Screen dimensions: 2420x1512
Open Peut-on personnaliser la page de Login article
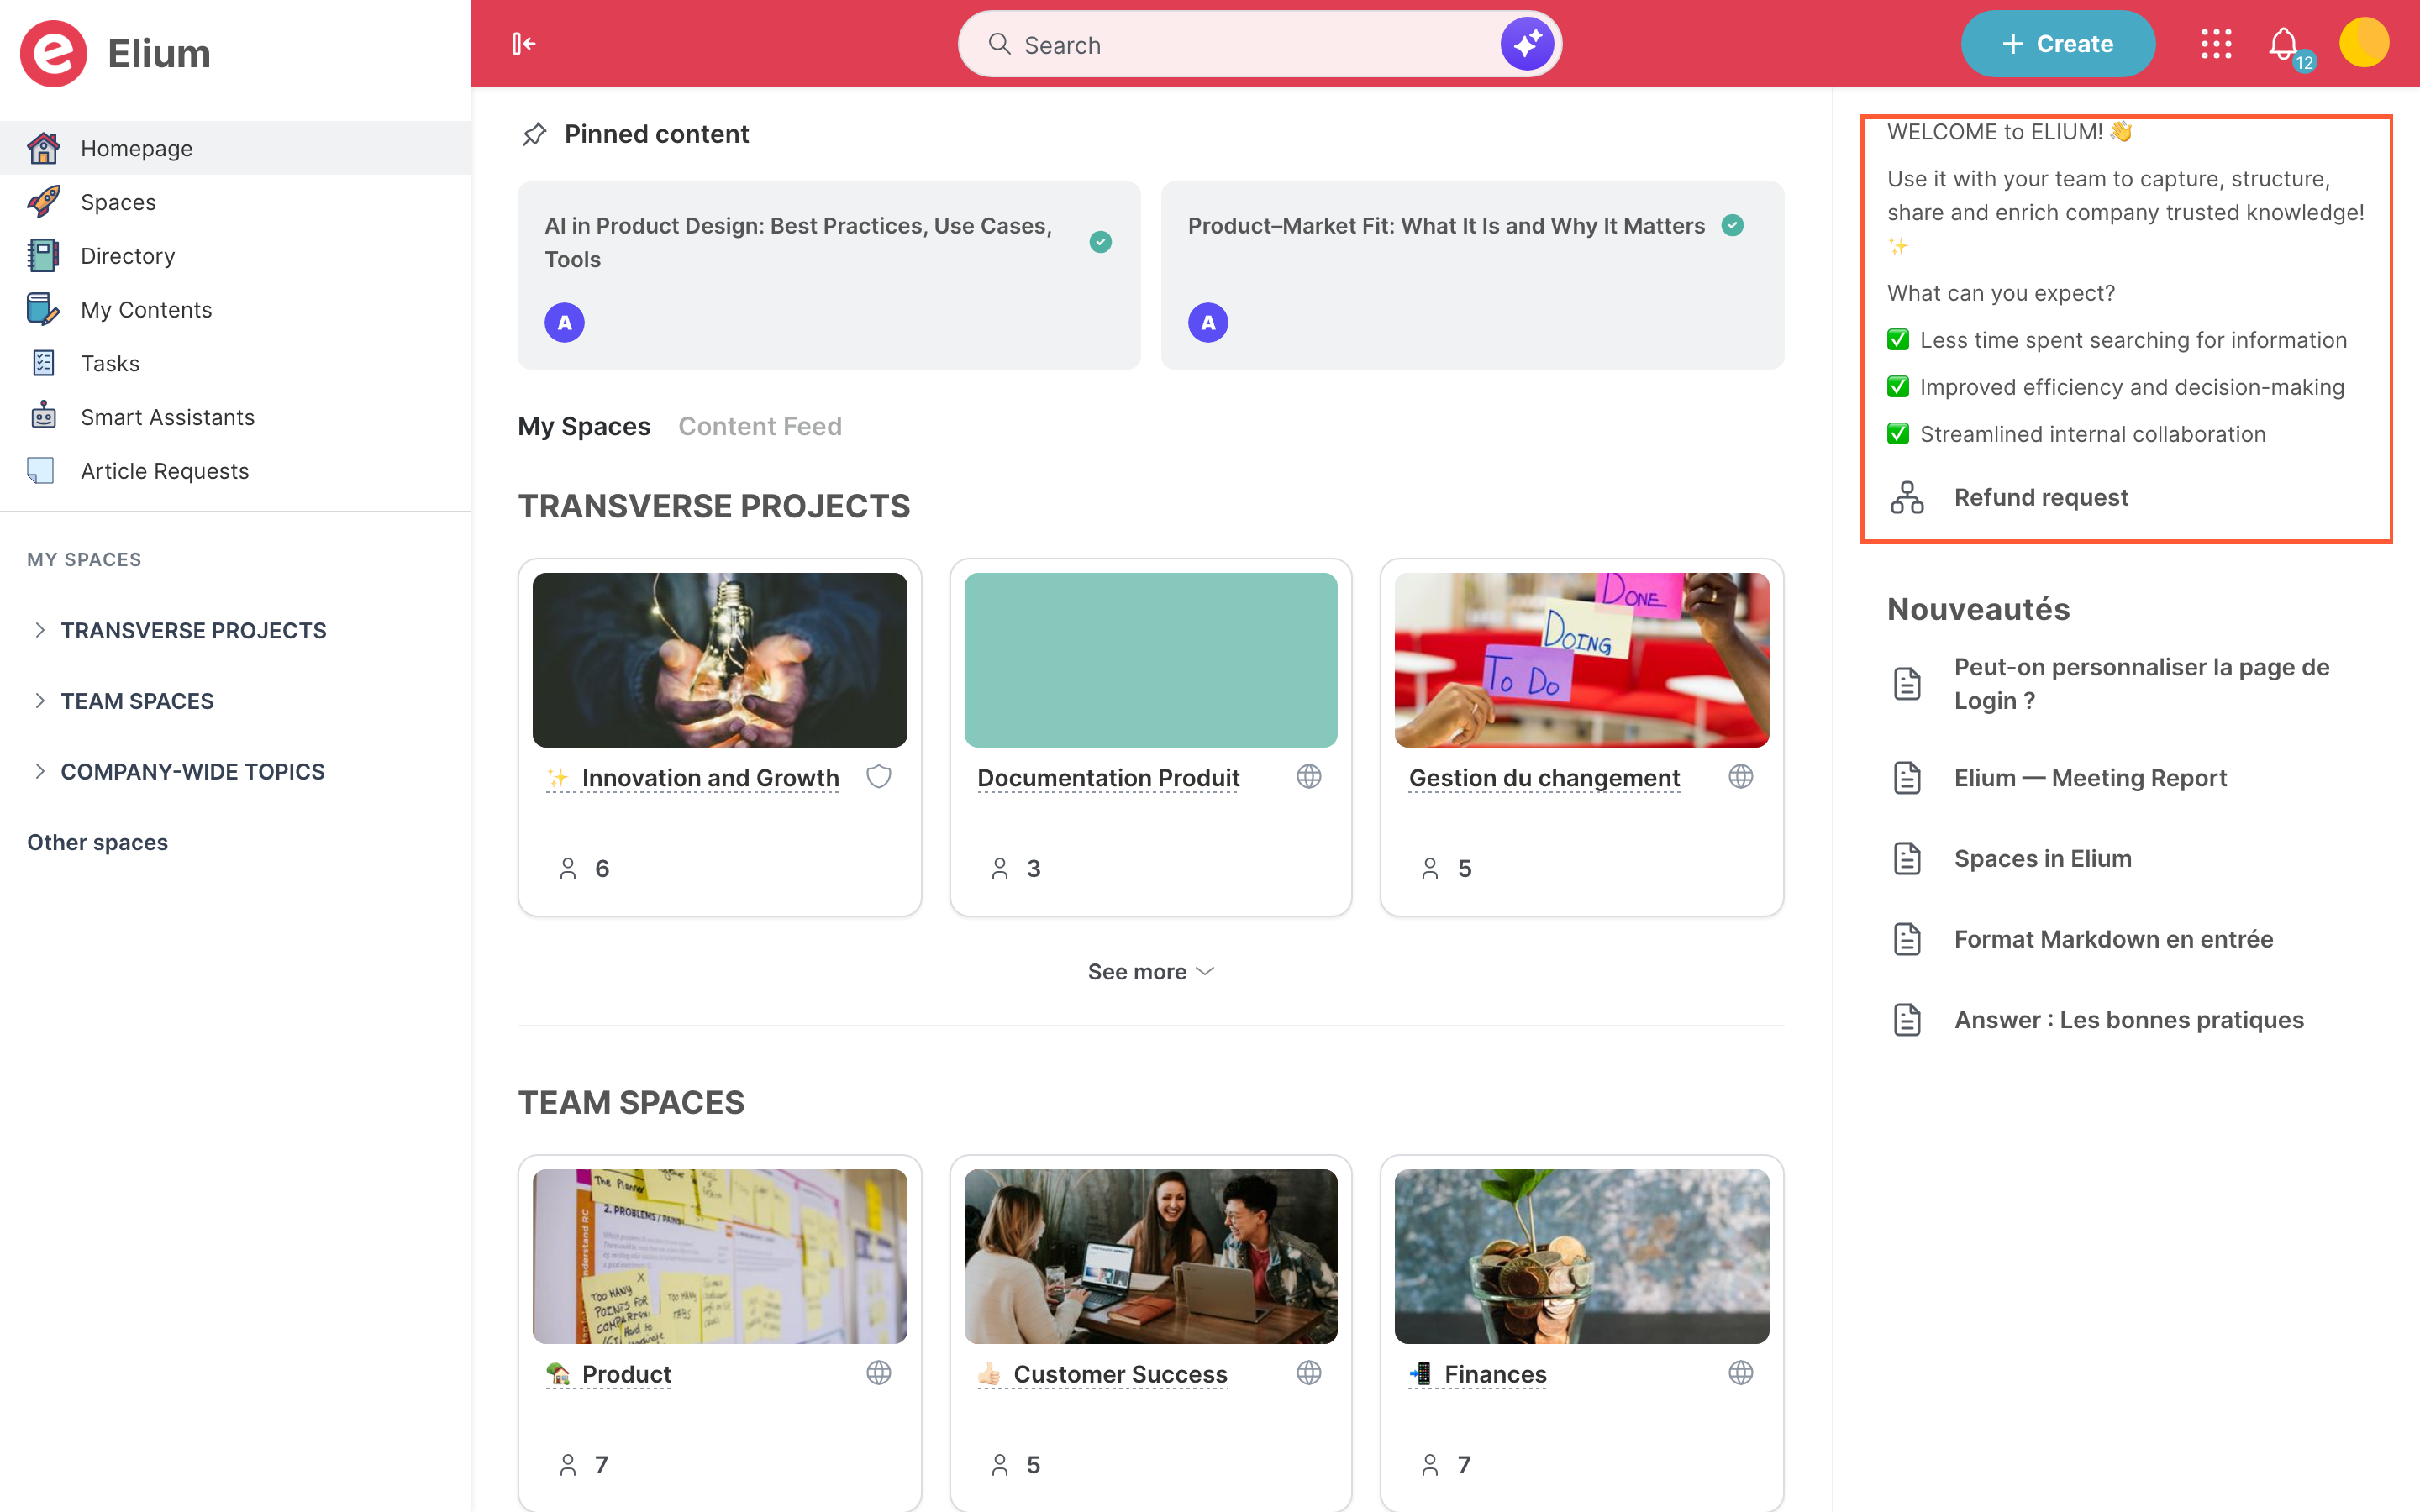(x=2142, y=684)
